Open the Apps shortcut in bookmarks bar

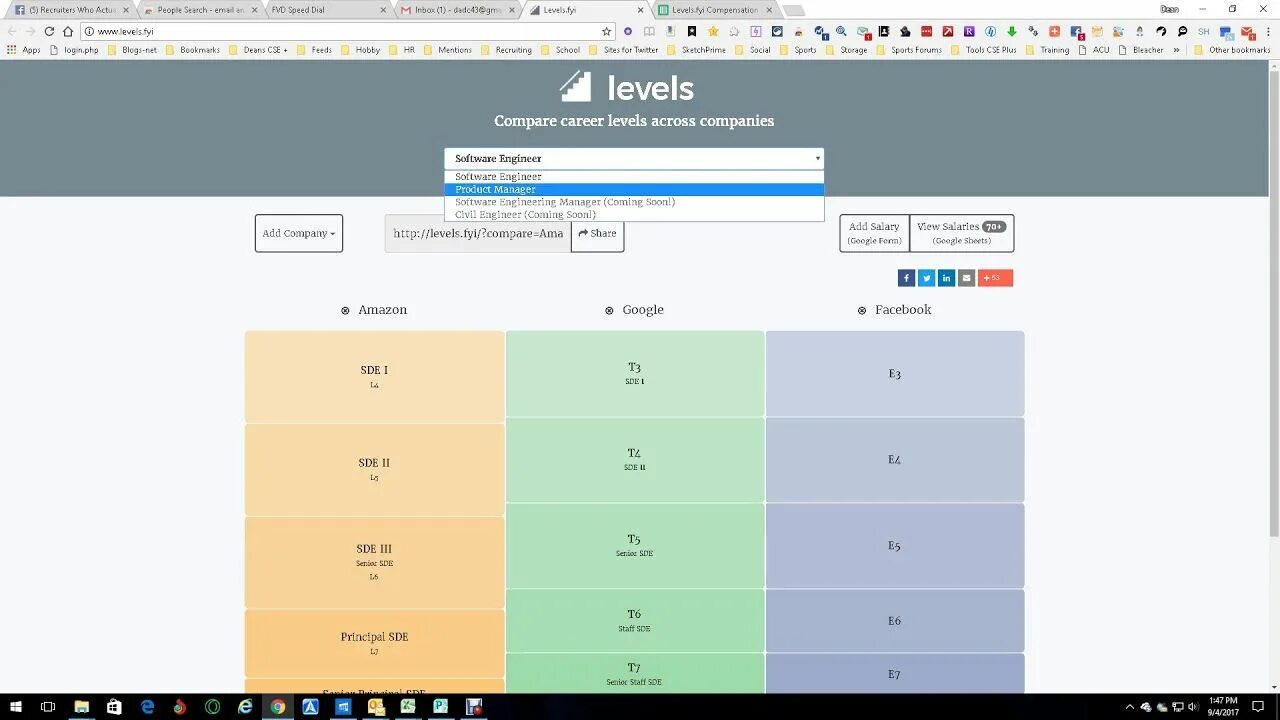[24, 50]
